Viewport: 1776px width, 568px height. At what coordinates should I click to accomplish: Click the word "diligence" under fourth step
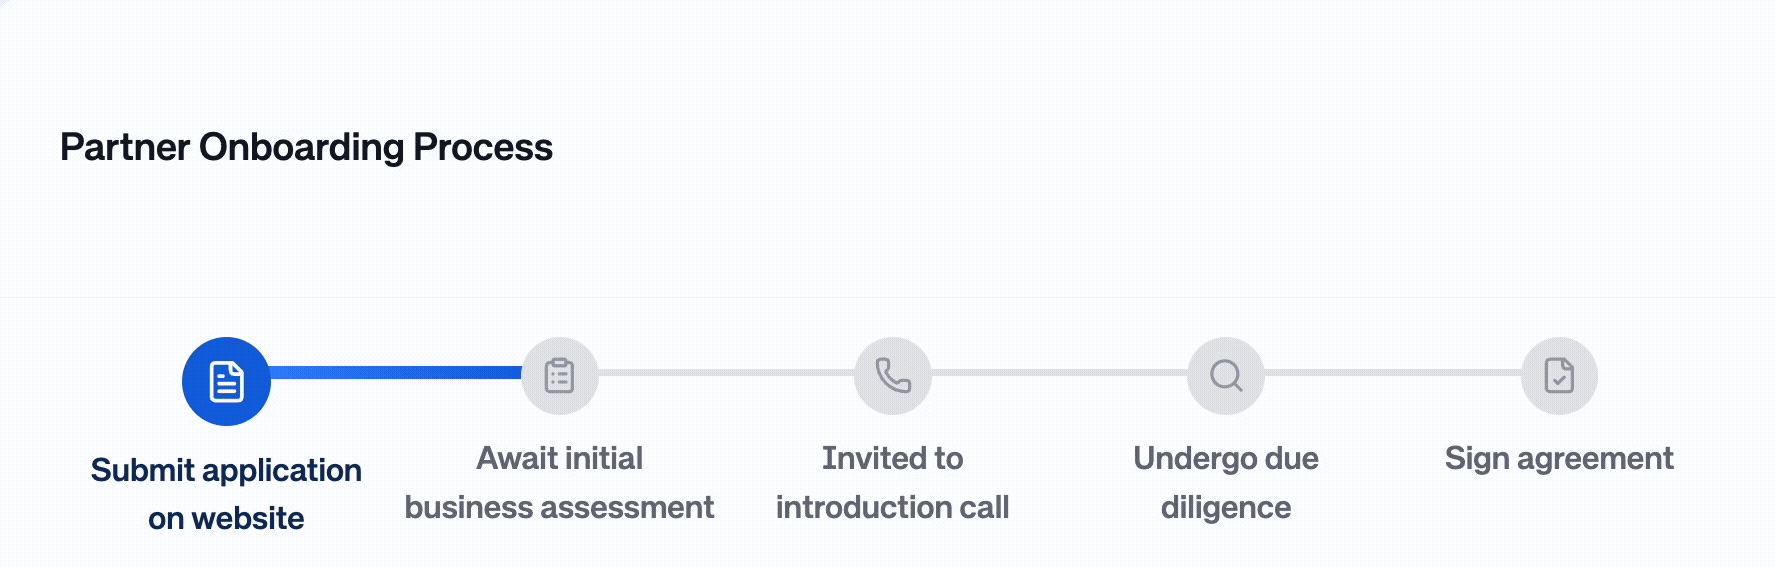tap(1226, 508)
